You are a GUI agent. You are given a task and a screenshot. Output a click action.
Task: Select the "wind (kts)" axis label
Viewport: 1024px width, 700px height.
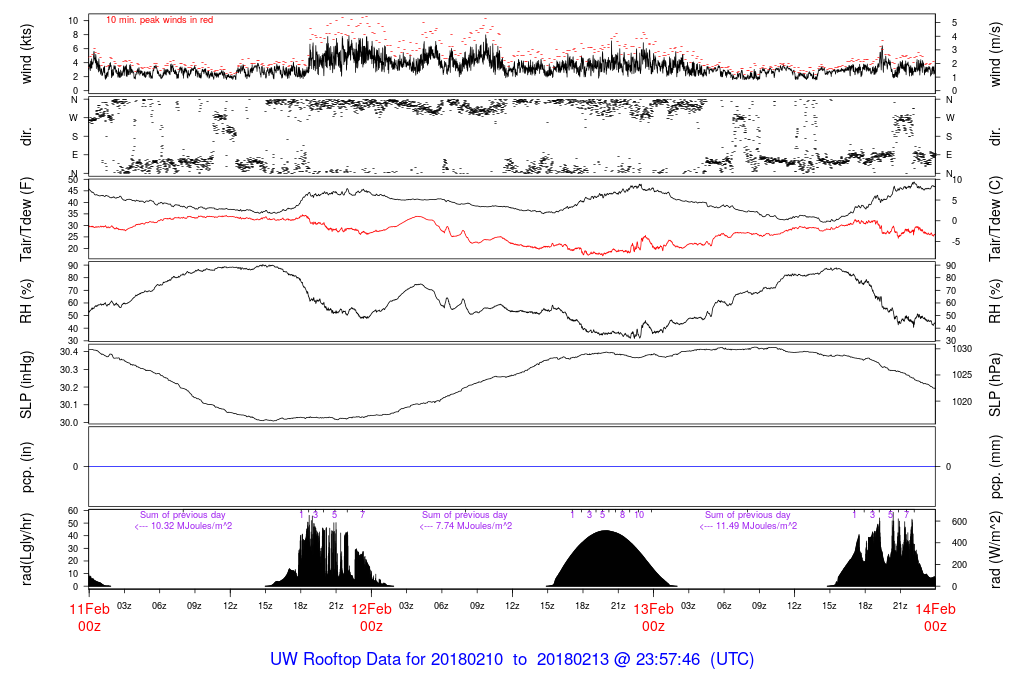[26, 54]
